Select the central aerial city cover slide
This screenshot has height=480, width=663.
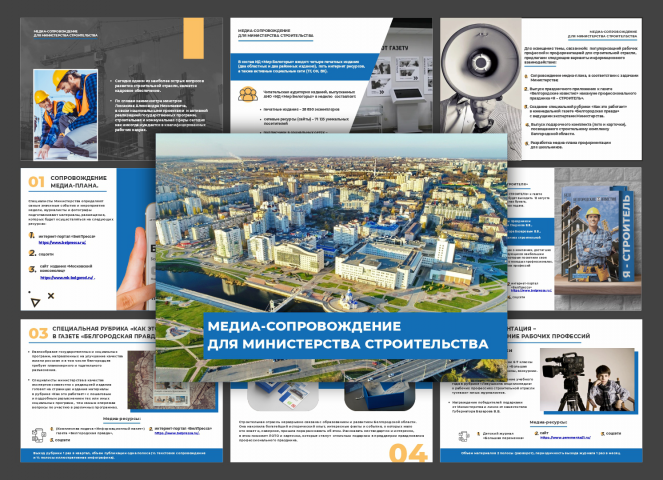click(x=331, y=257)
